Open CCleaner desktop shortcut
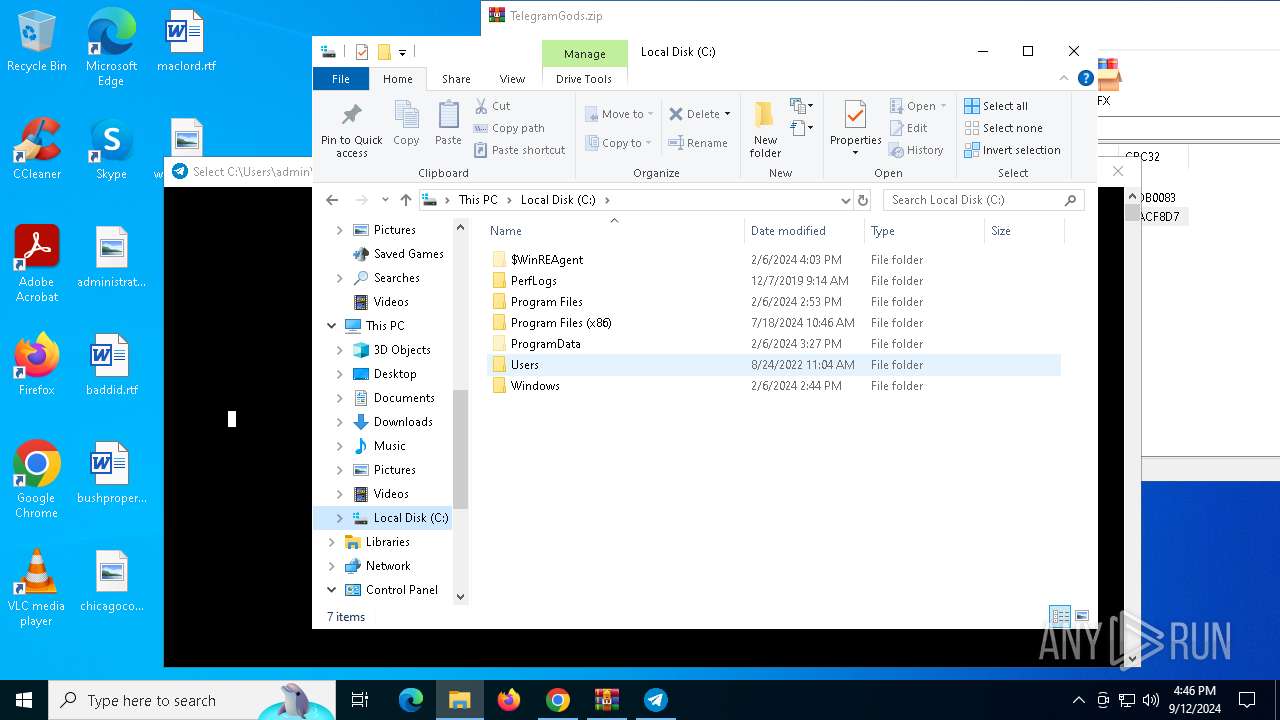This screenshot has width=1280, height=720. pos(37,150)
